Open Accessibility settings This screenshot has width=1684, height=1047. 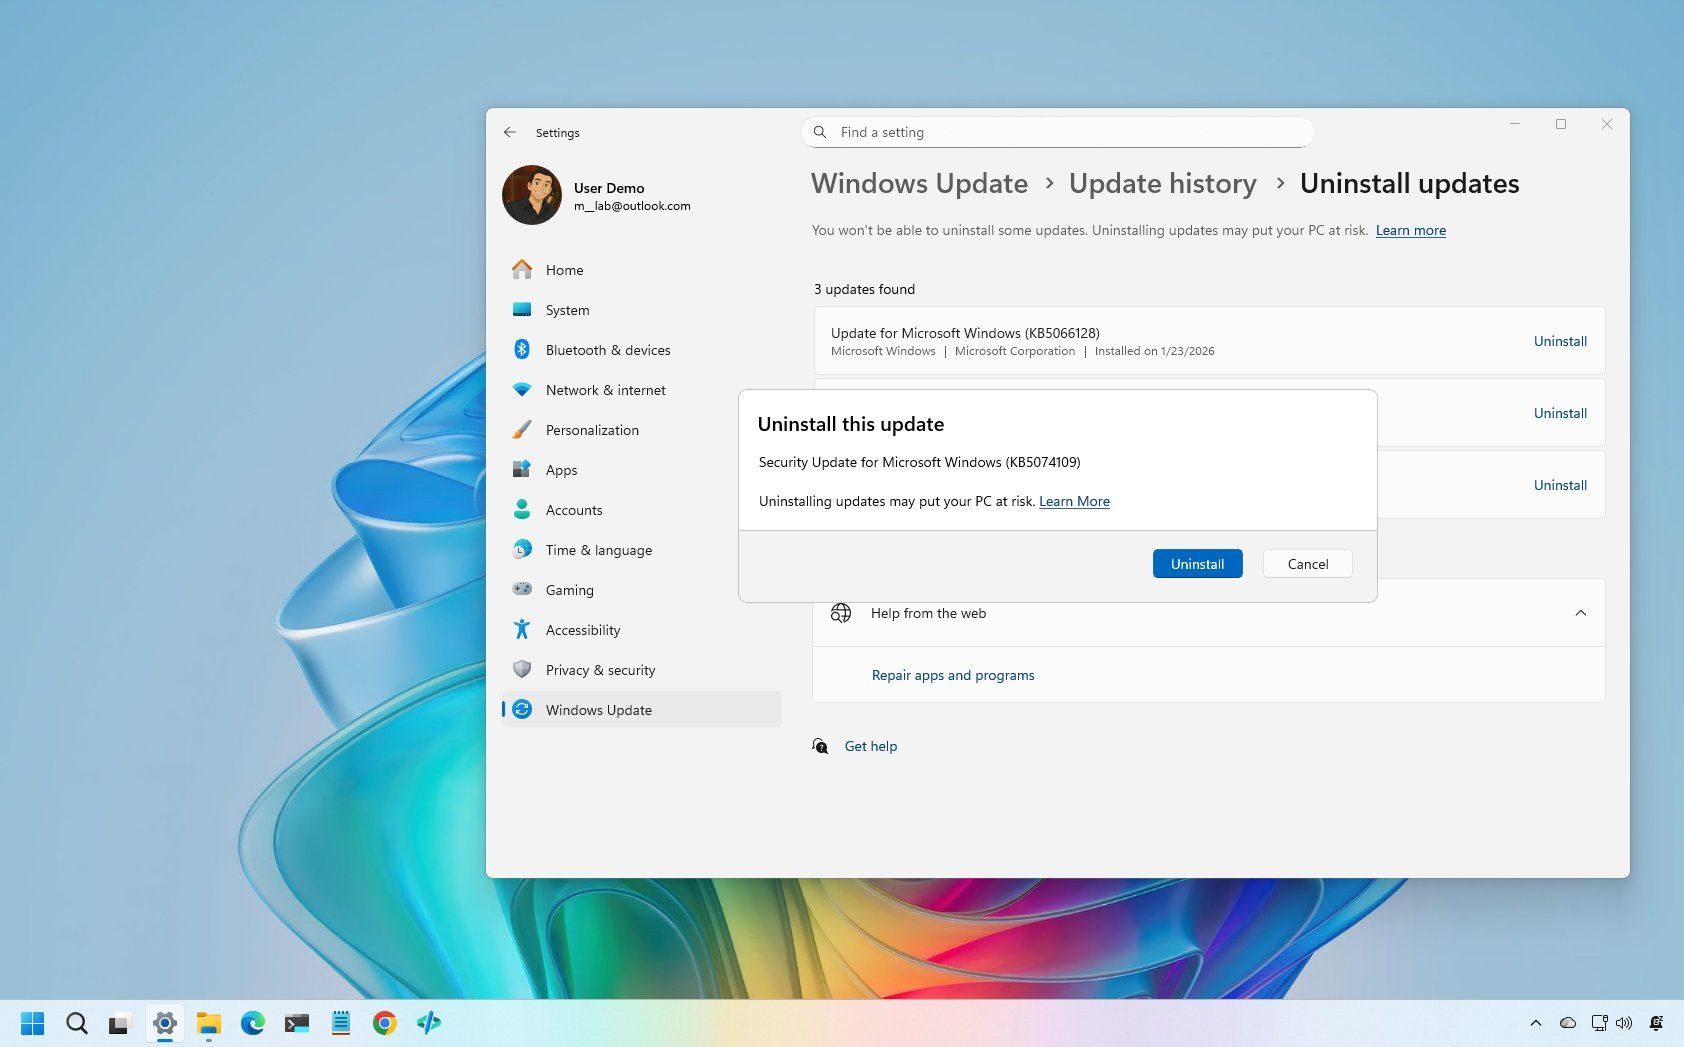click(582, 630)
